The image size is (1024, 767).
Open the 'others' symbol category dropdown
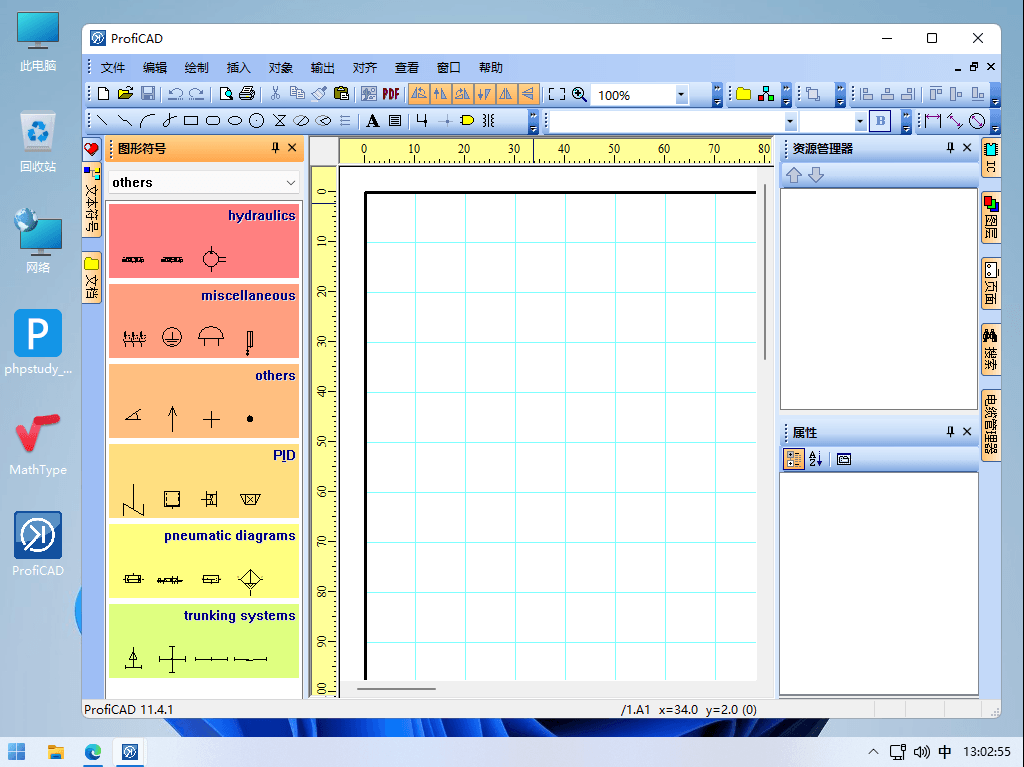[x=204, y=182]
